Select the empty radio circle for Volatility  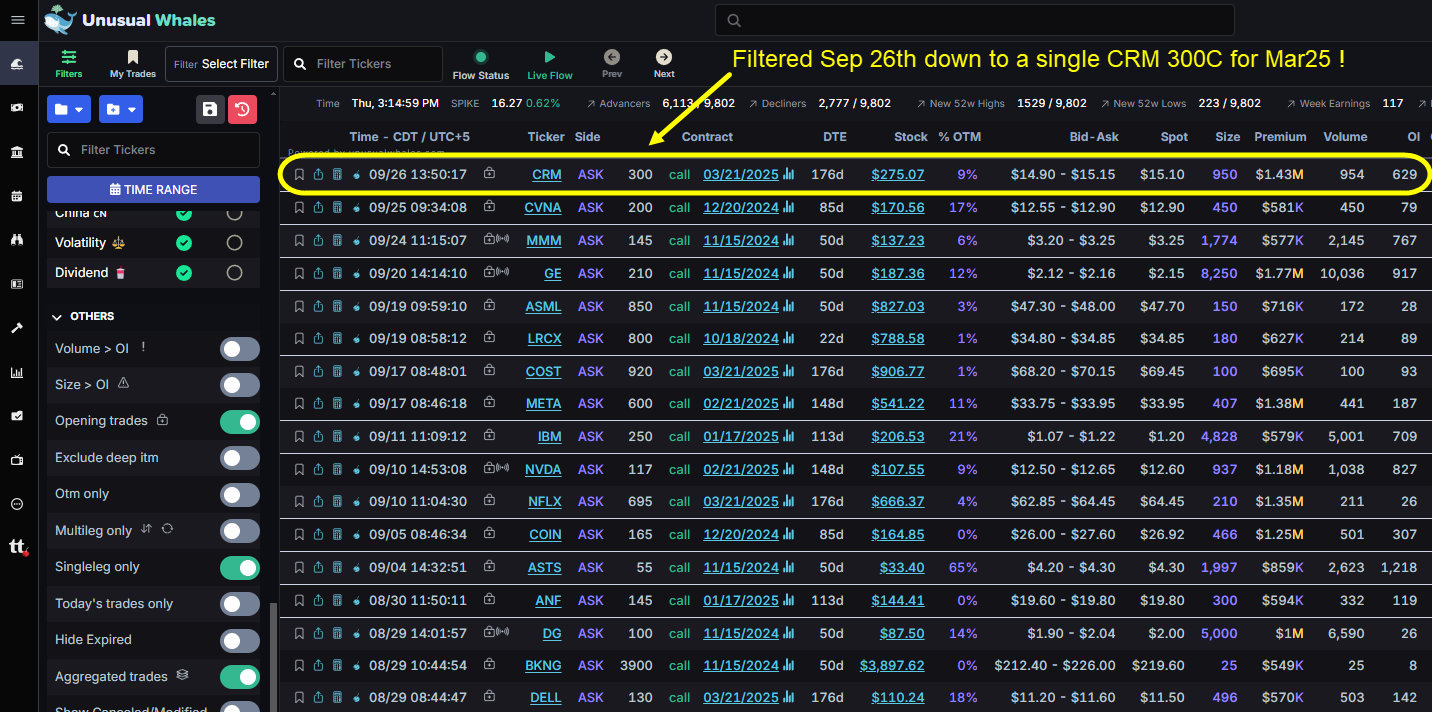click(x=234, y=243)
